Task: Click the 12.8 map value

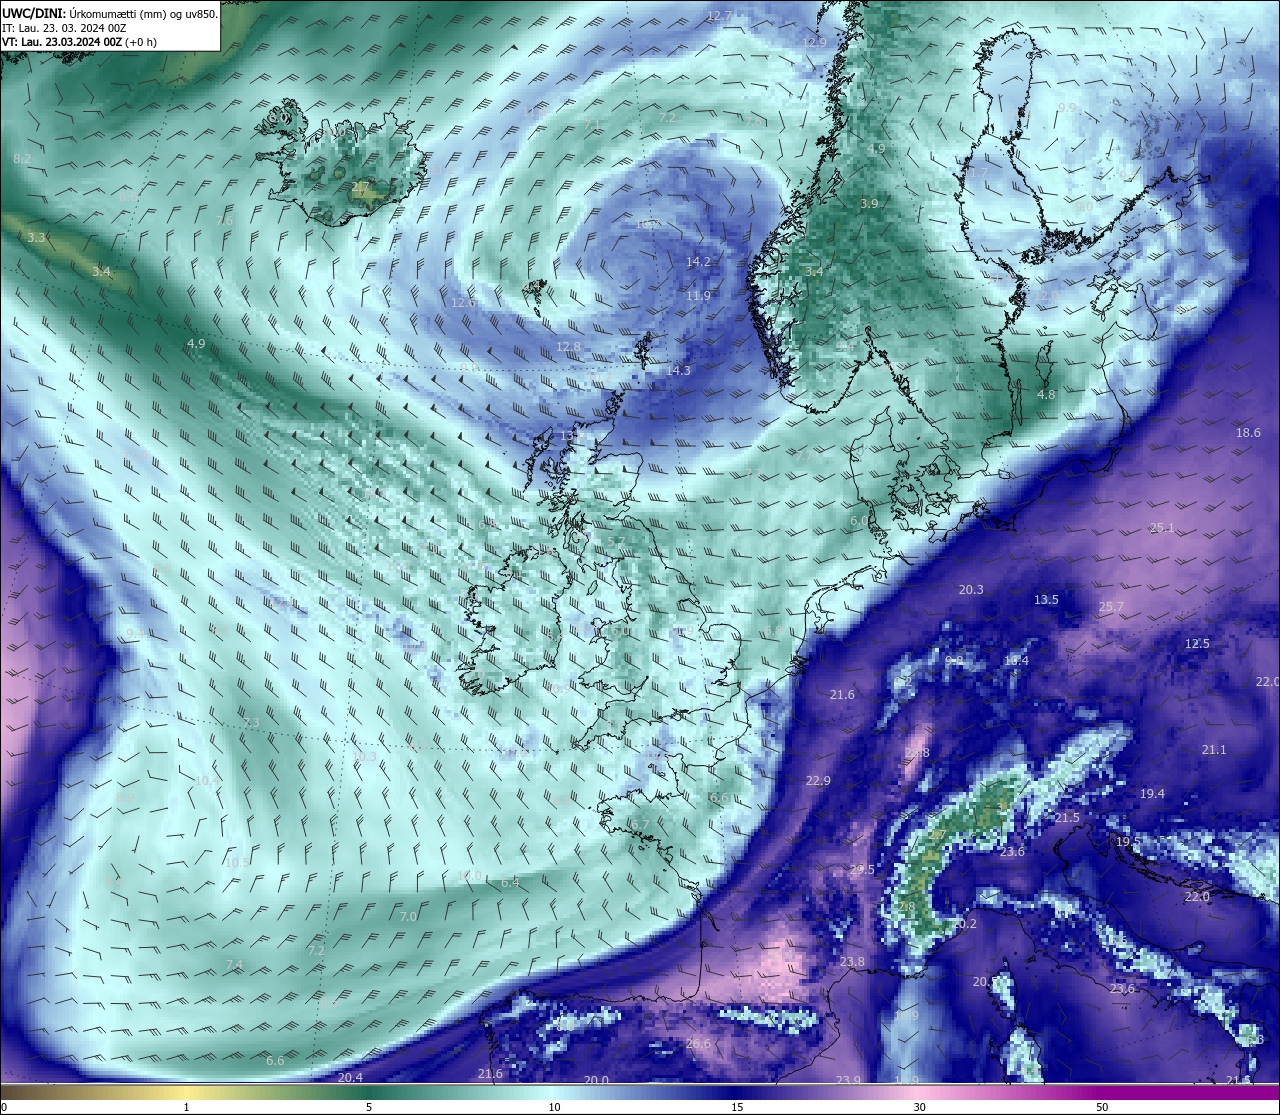Action: point(568,346)
